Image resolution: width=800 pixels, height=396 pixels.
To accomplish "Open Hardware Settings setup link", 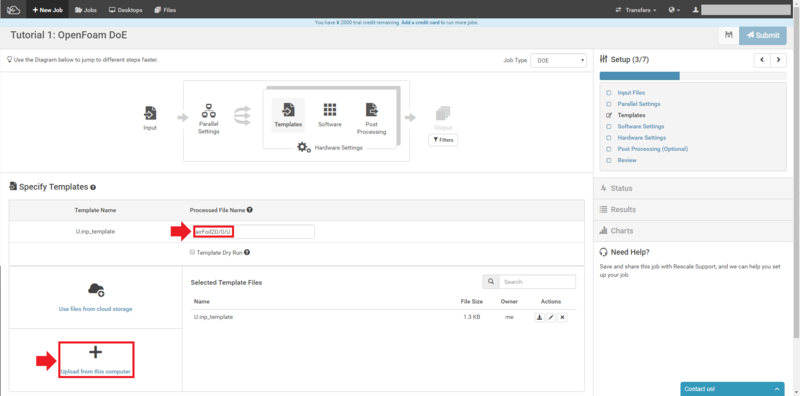I will (x=642, y=138).
